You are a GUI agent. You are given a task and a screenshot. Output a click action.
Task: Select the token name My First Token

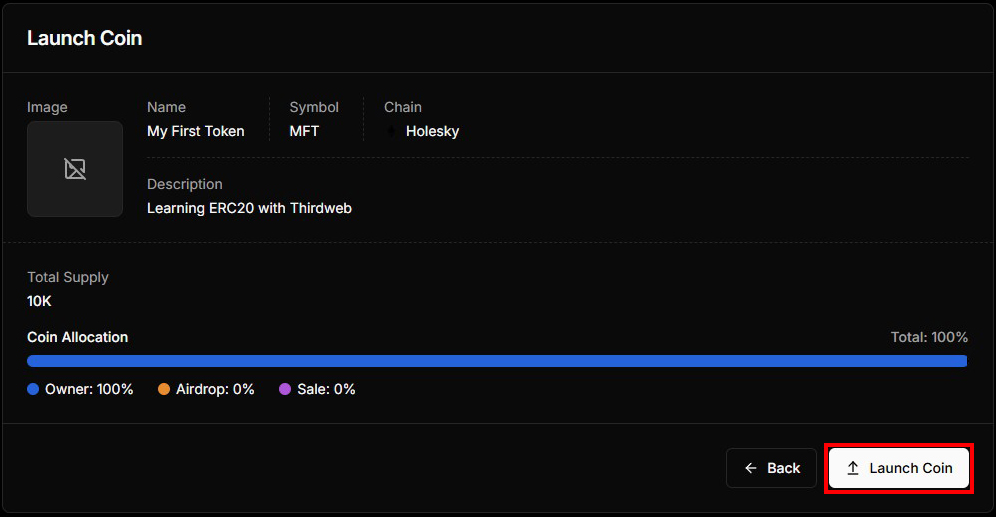196,131
